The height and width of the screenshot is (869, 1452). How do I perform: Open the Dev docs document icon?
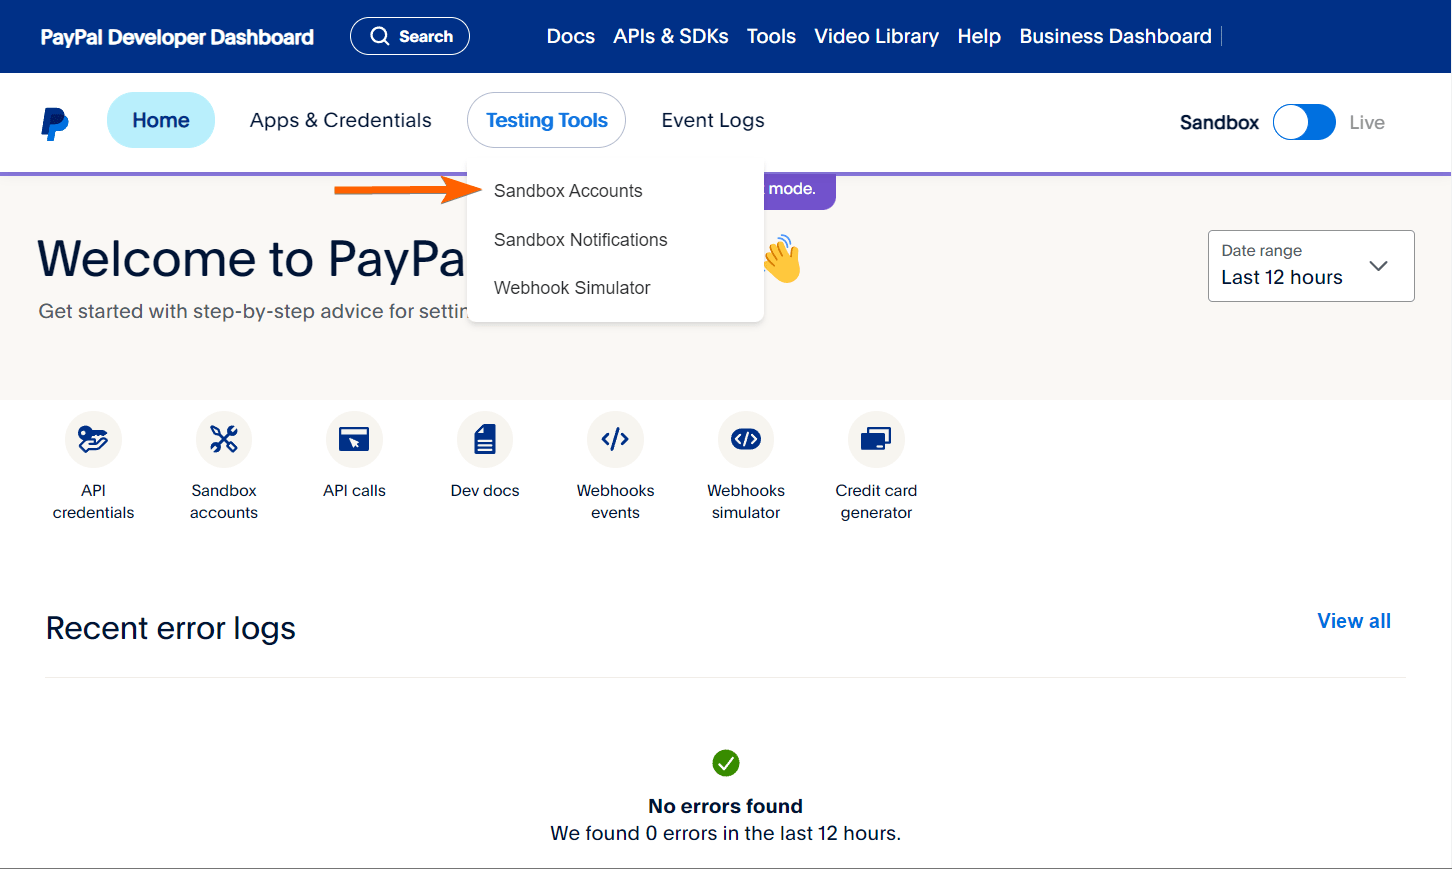pyautogui.click(x=485, y=440)
